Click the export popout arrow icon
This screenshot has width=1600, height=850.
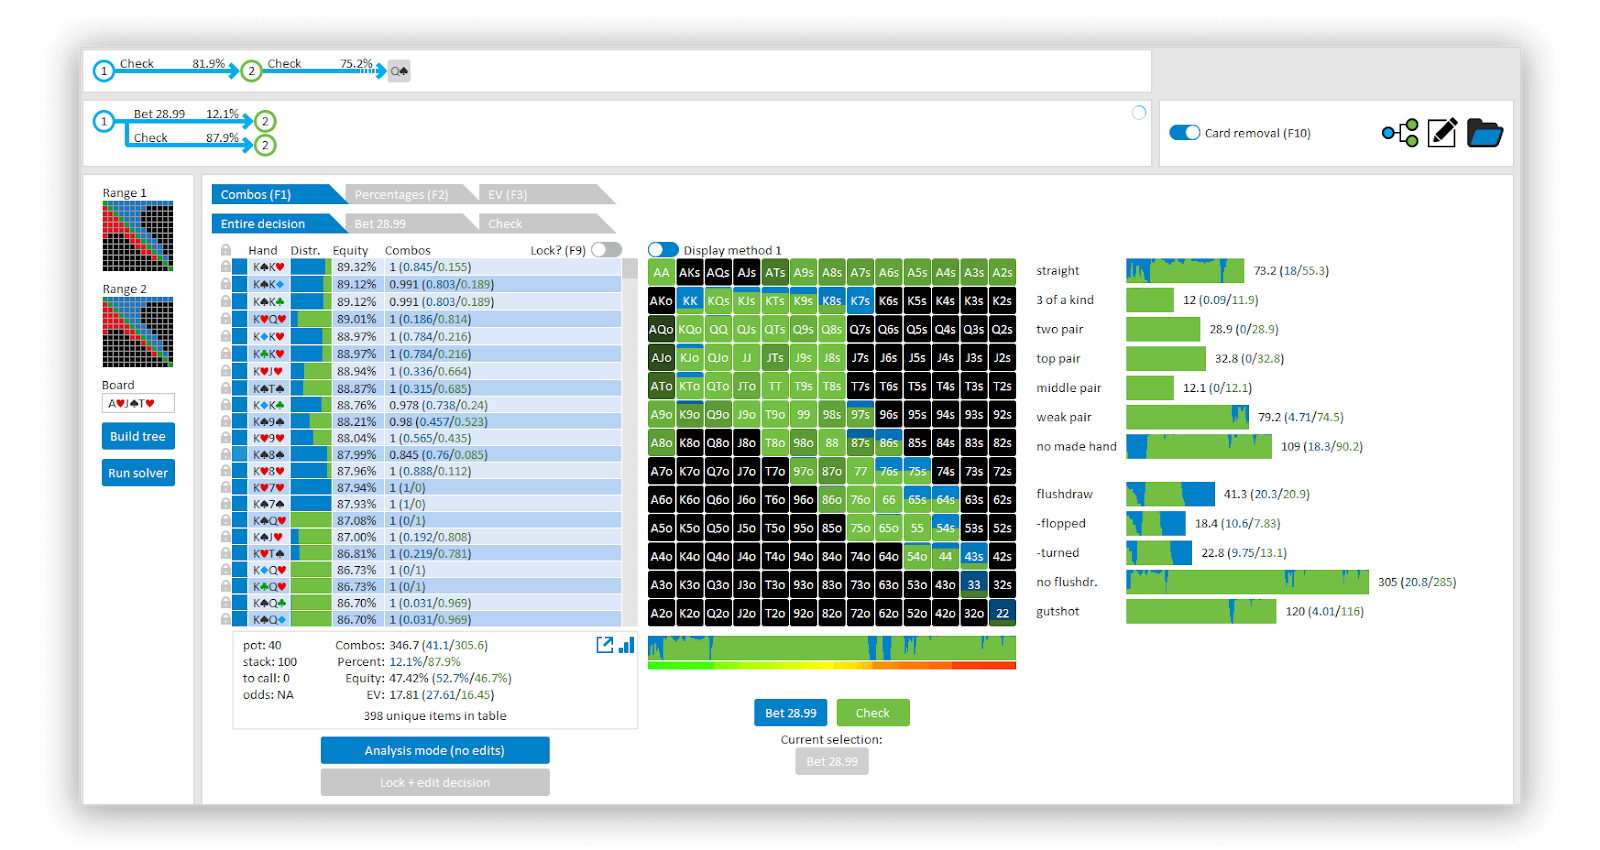pyautogui.click(x=605, y=645)
